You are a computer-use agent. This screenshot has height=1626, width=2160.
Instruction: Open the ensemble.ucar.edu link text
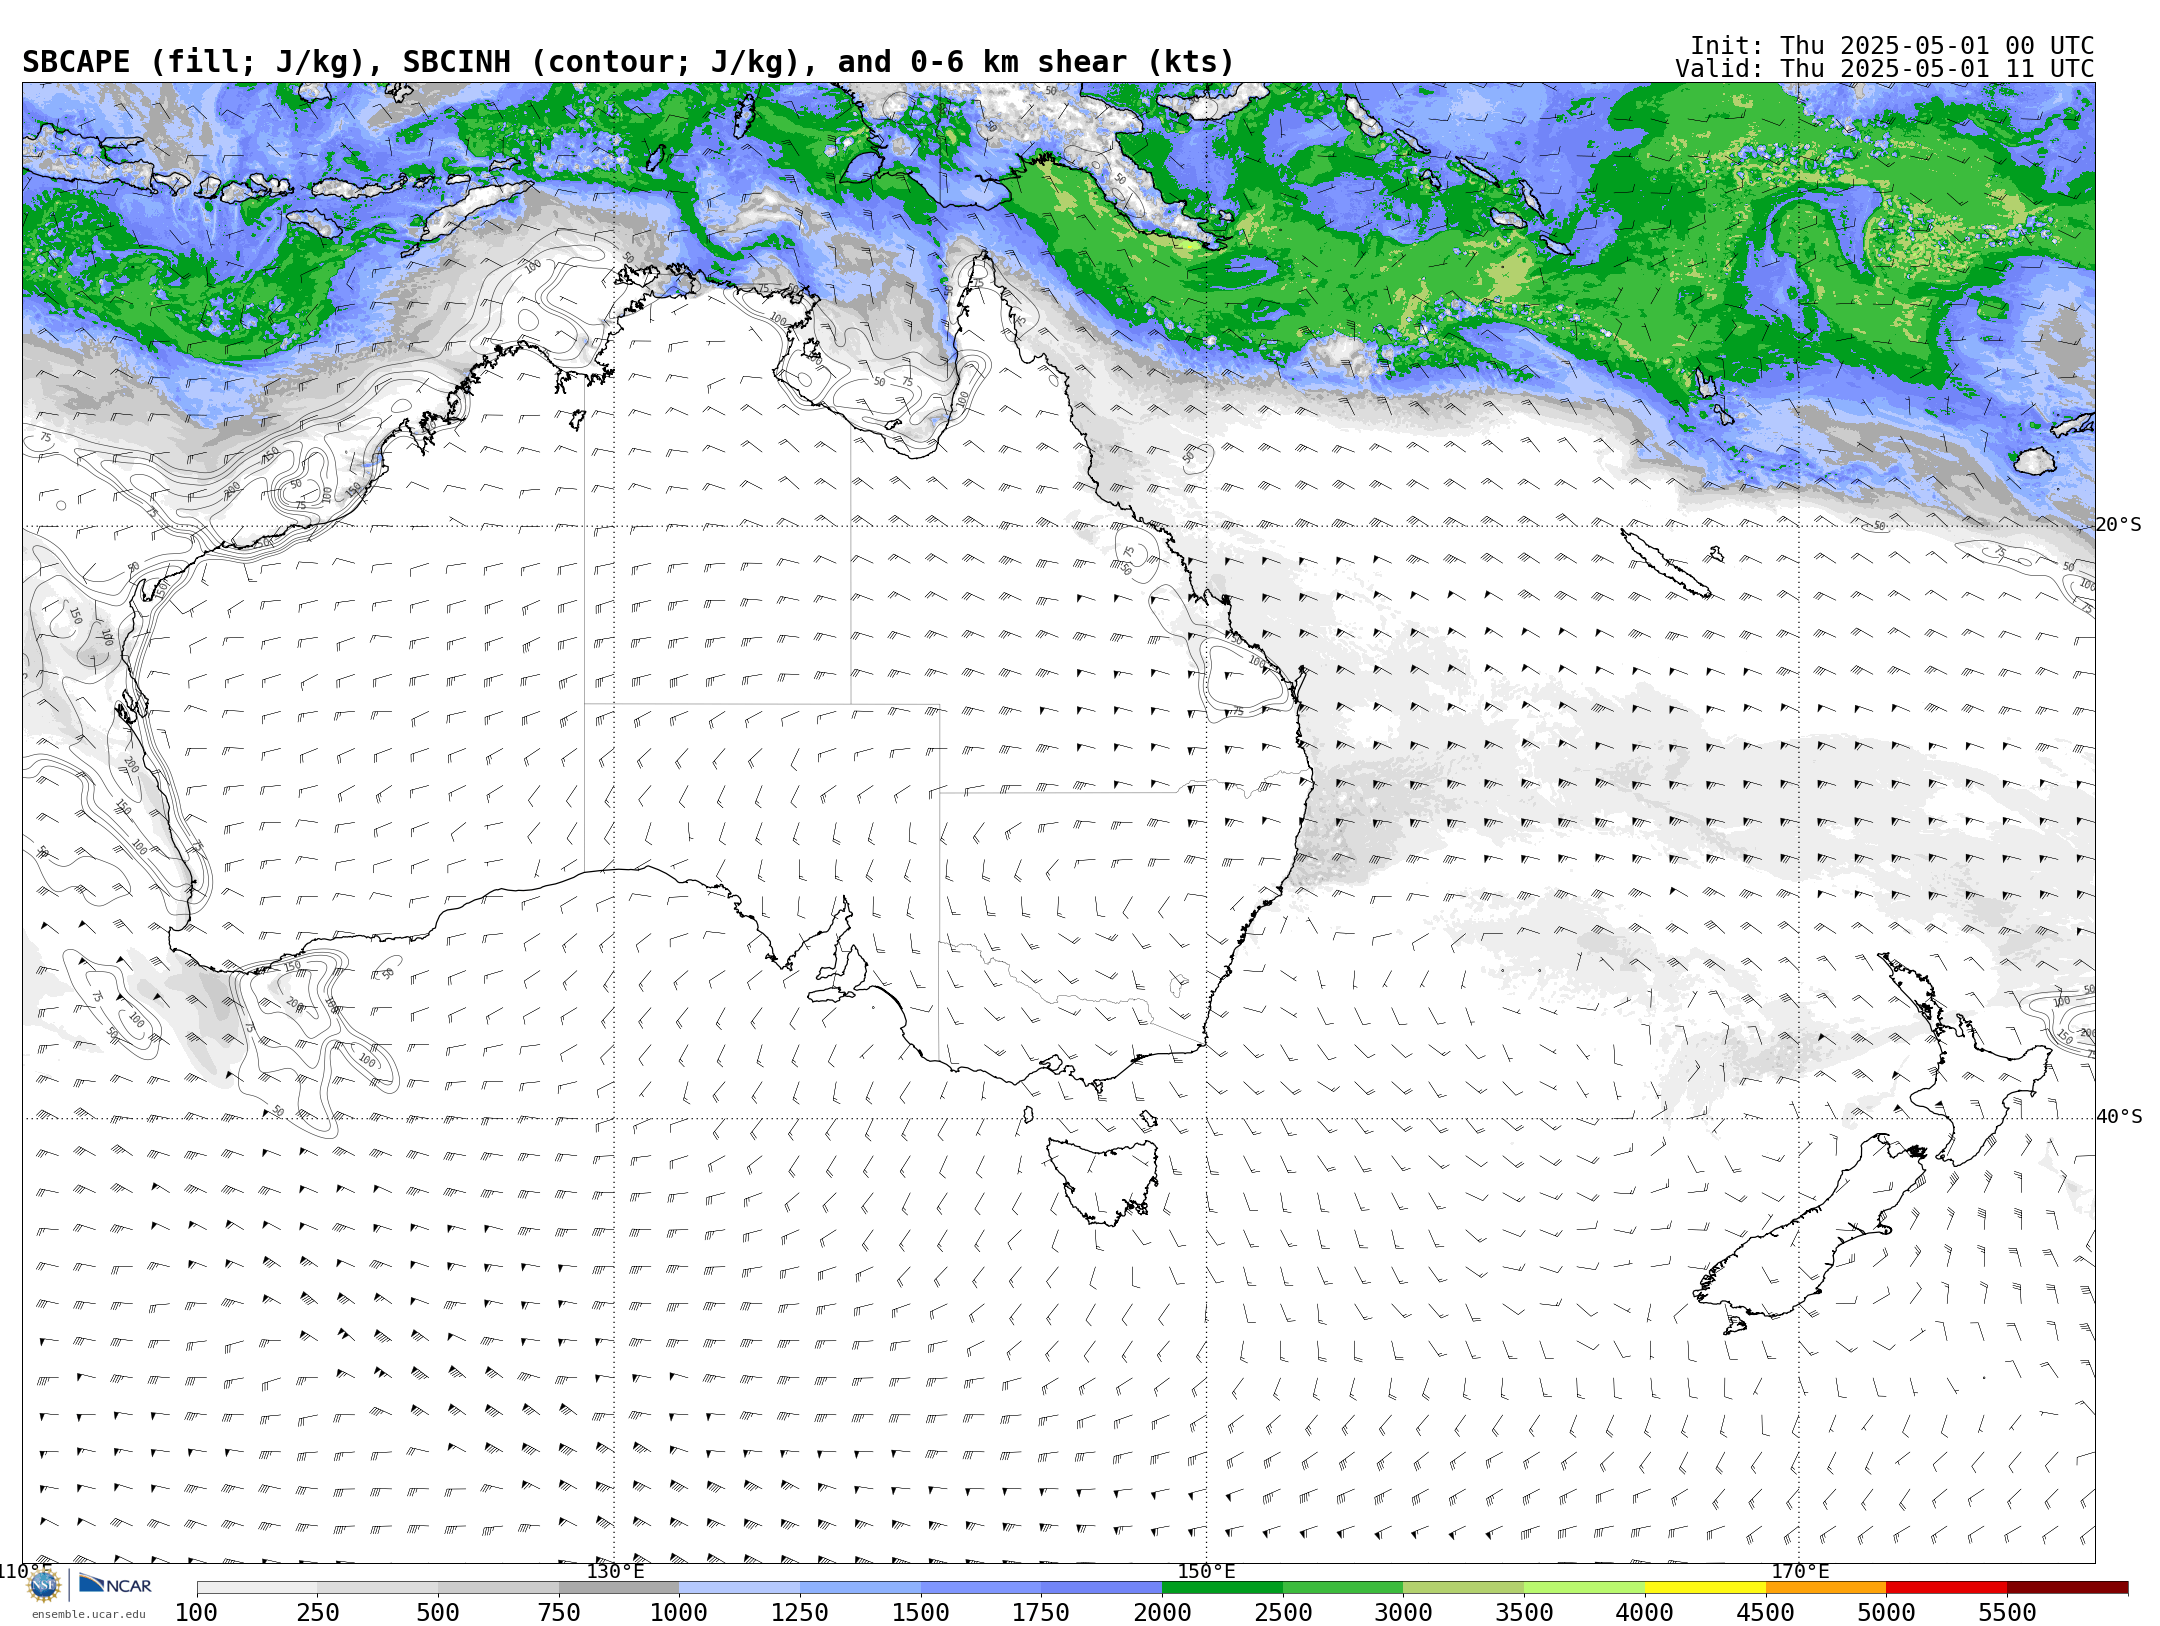coord(88,1614)
